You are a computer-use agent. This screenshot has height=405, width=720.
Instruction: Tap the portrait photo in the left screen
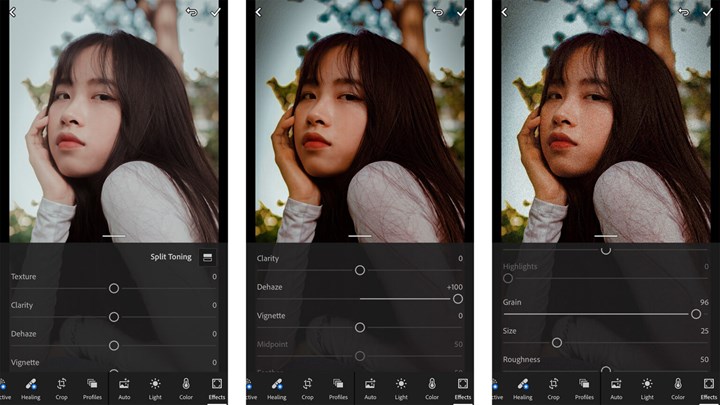[x=114, y=121]
